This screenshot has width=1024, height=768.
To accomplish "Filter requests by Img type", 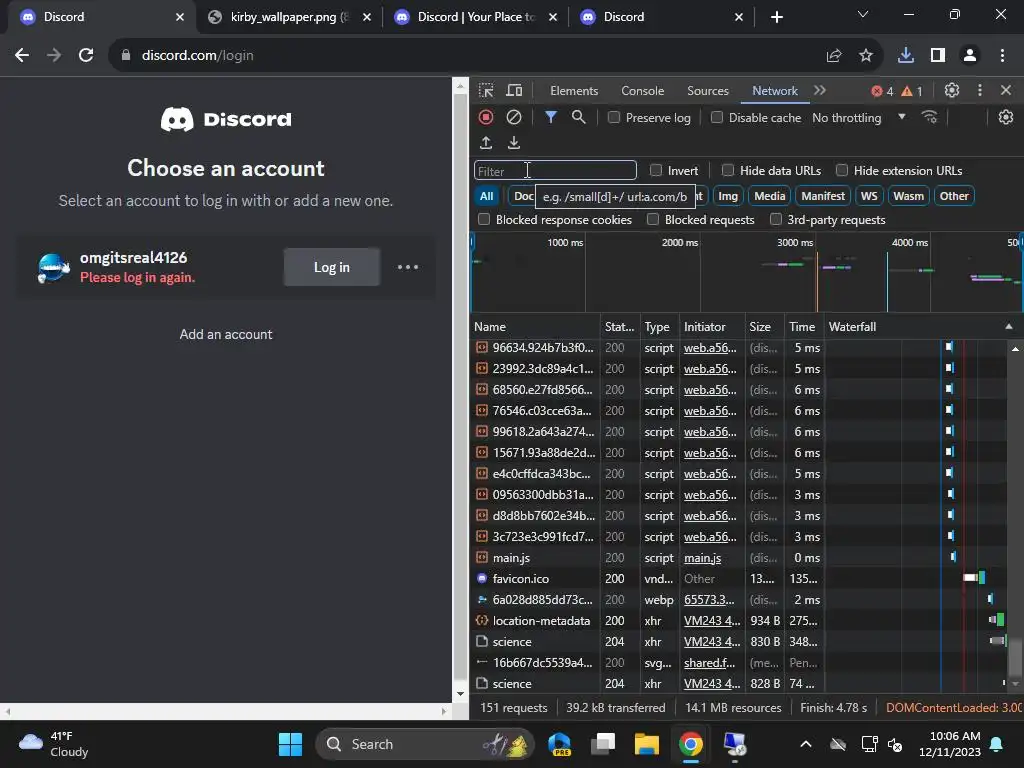I will (728, 196).
